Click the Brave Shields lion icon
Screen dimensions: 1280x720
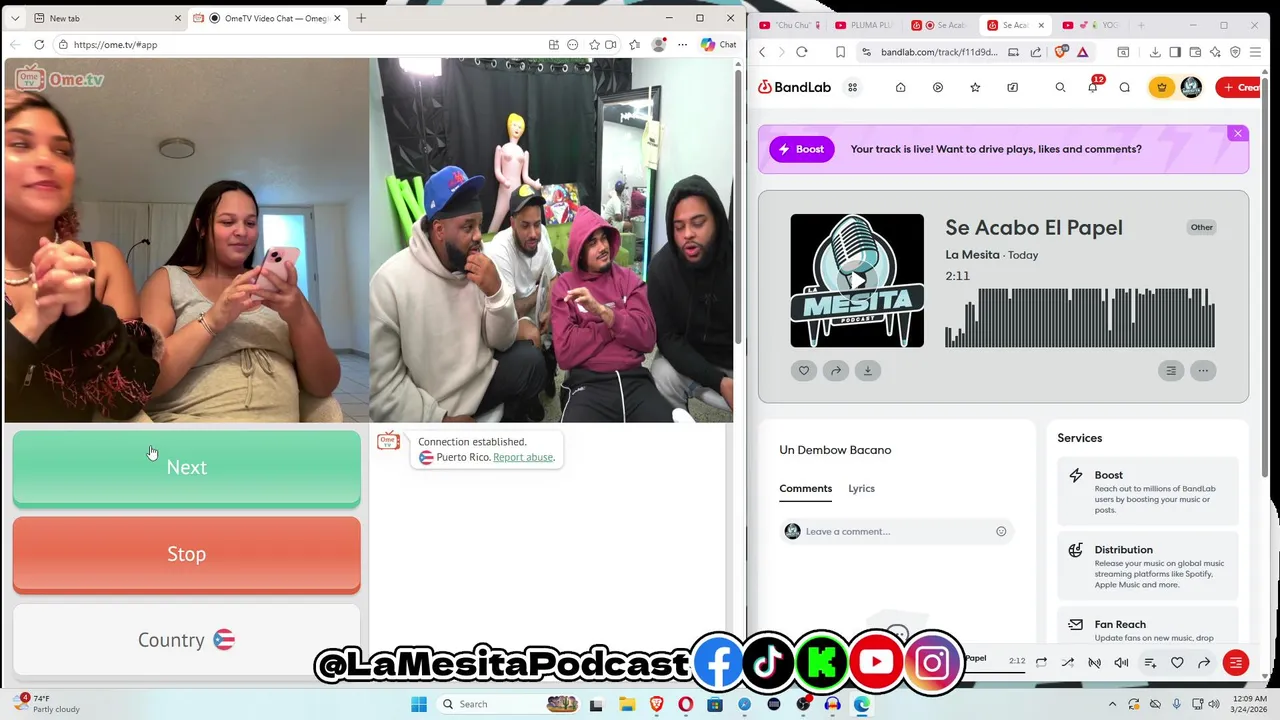(1061, 52)
